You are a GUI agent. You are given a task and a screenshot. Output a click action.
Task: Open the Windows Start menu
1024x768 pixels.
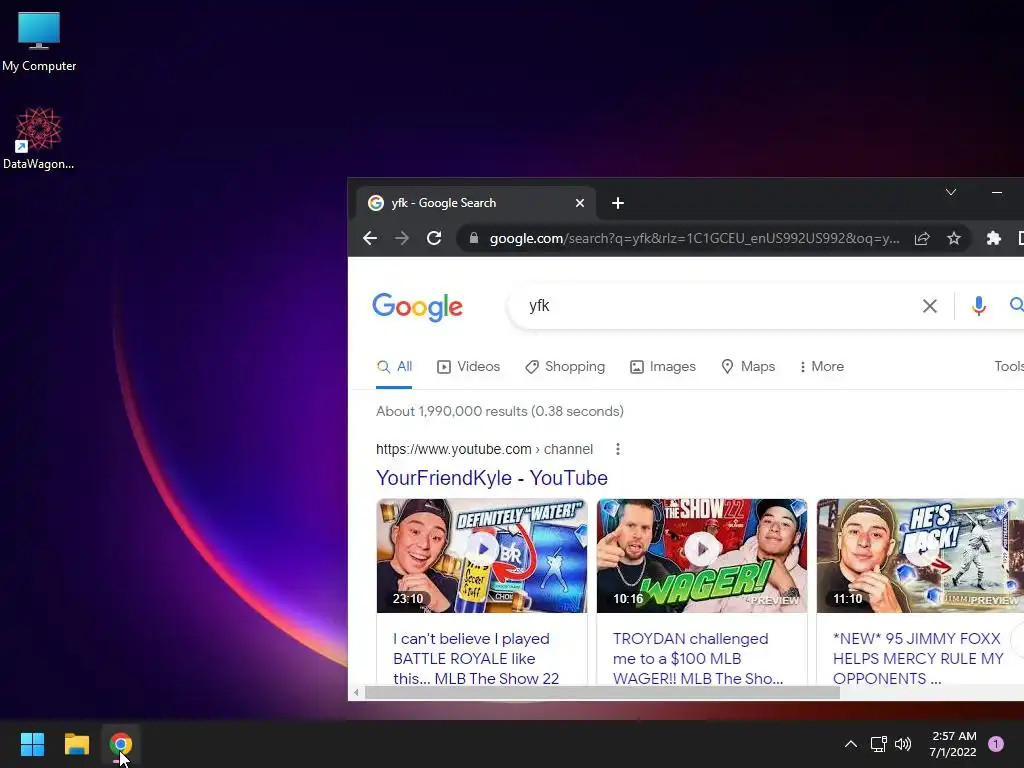pyautogui.click(x=32, y=744)
